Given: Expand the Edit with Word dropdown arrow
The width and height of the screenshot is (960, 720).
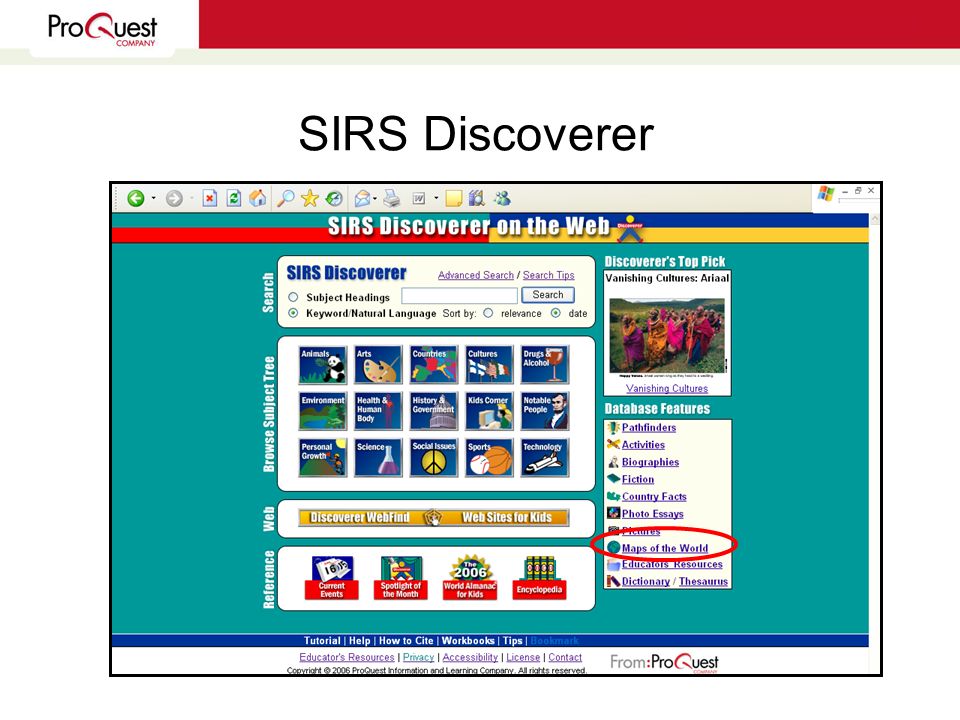Looking at the screenshot, I should (436, 198).
